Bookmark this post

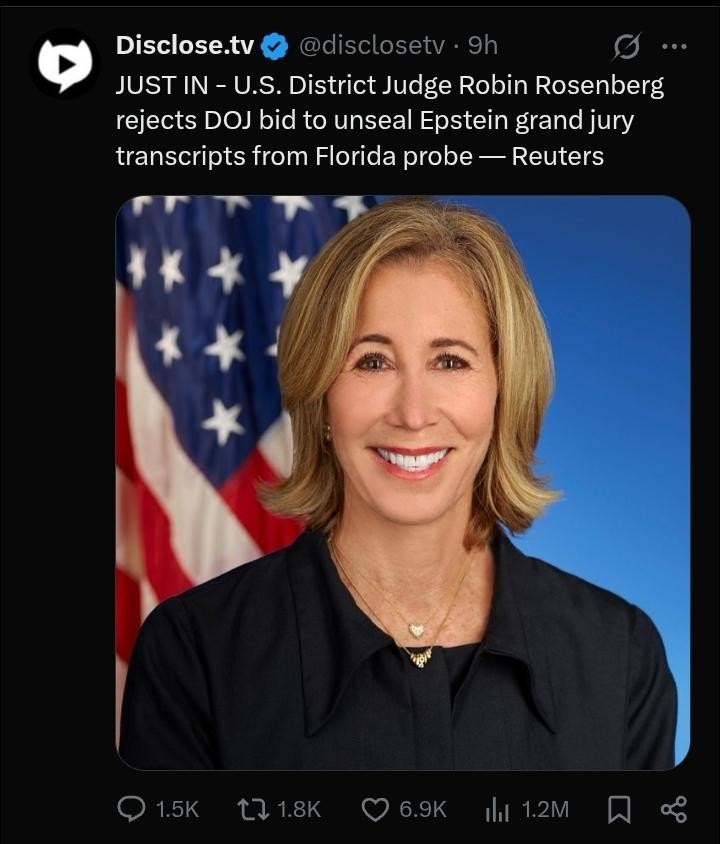[x=619, y=810]
